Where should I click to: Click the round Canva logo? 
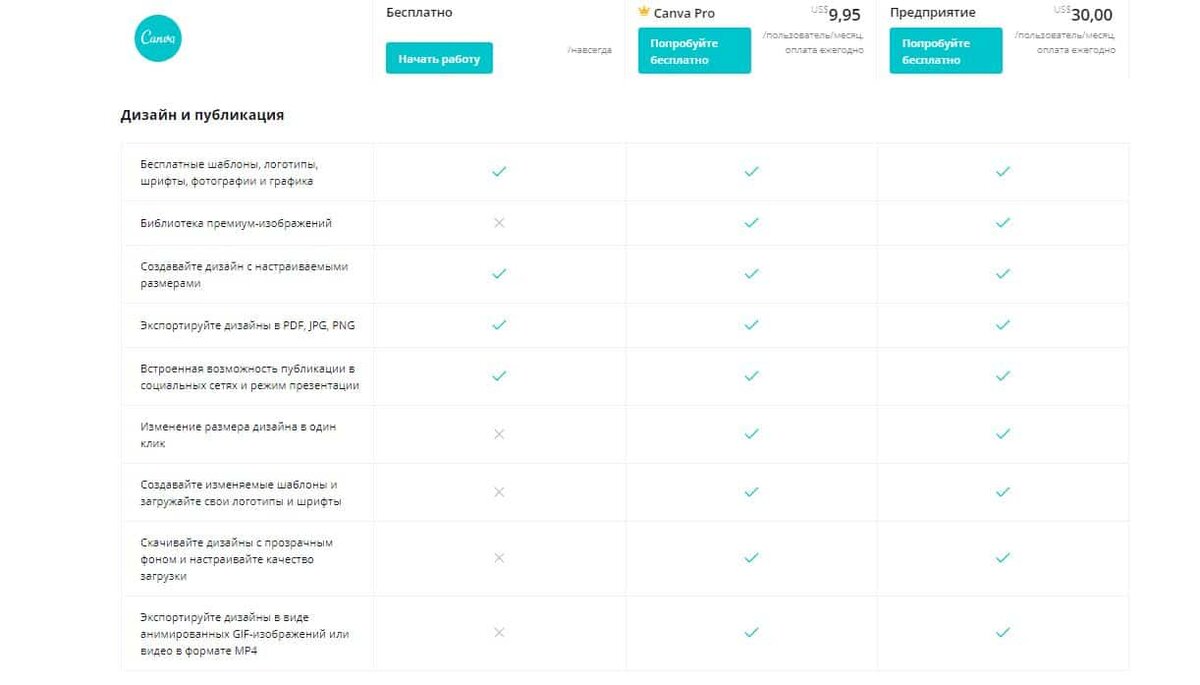pyautogui.click(x=158, y=38)
